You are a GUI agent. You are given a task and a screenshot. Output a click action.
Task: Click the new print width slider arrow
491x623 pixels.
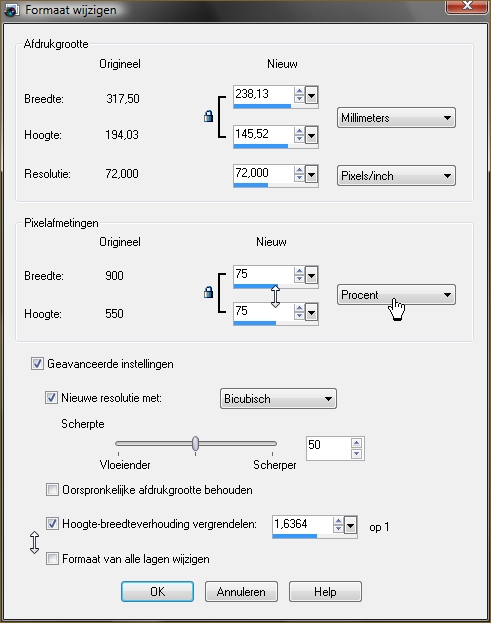click(311, 95)
